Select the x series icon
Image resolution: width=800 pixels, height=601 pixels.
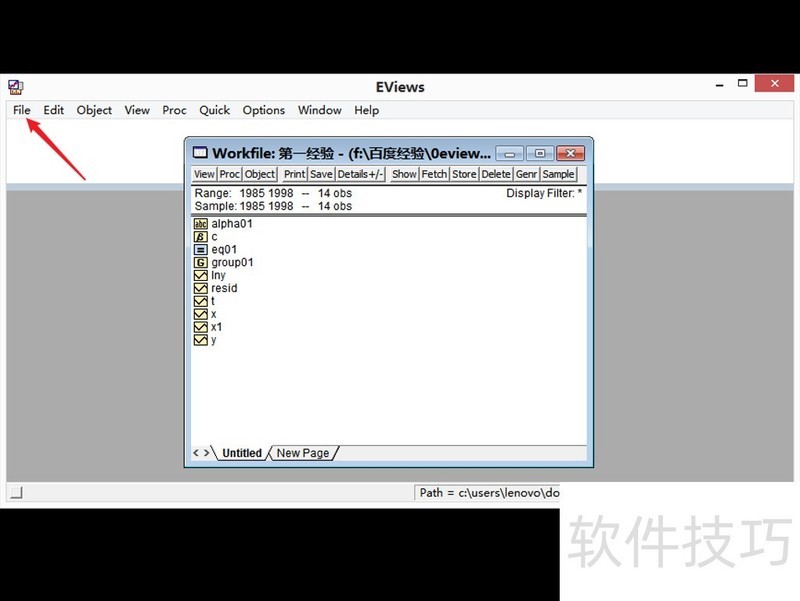click(x=201, y=314)
